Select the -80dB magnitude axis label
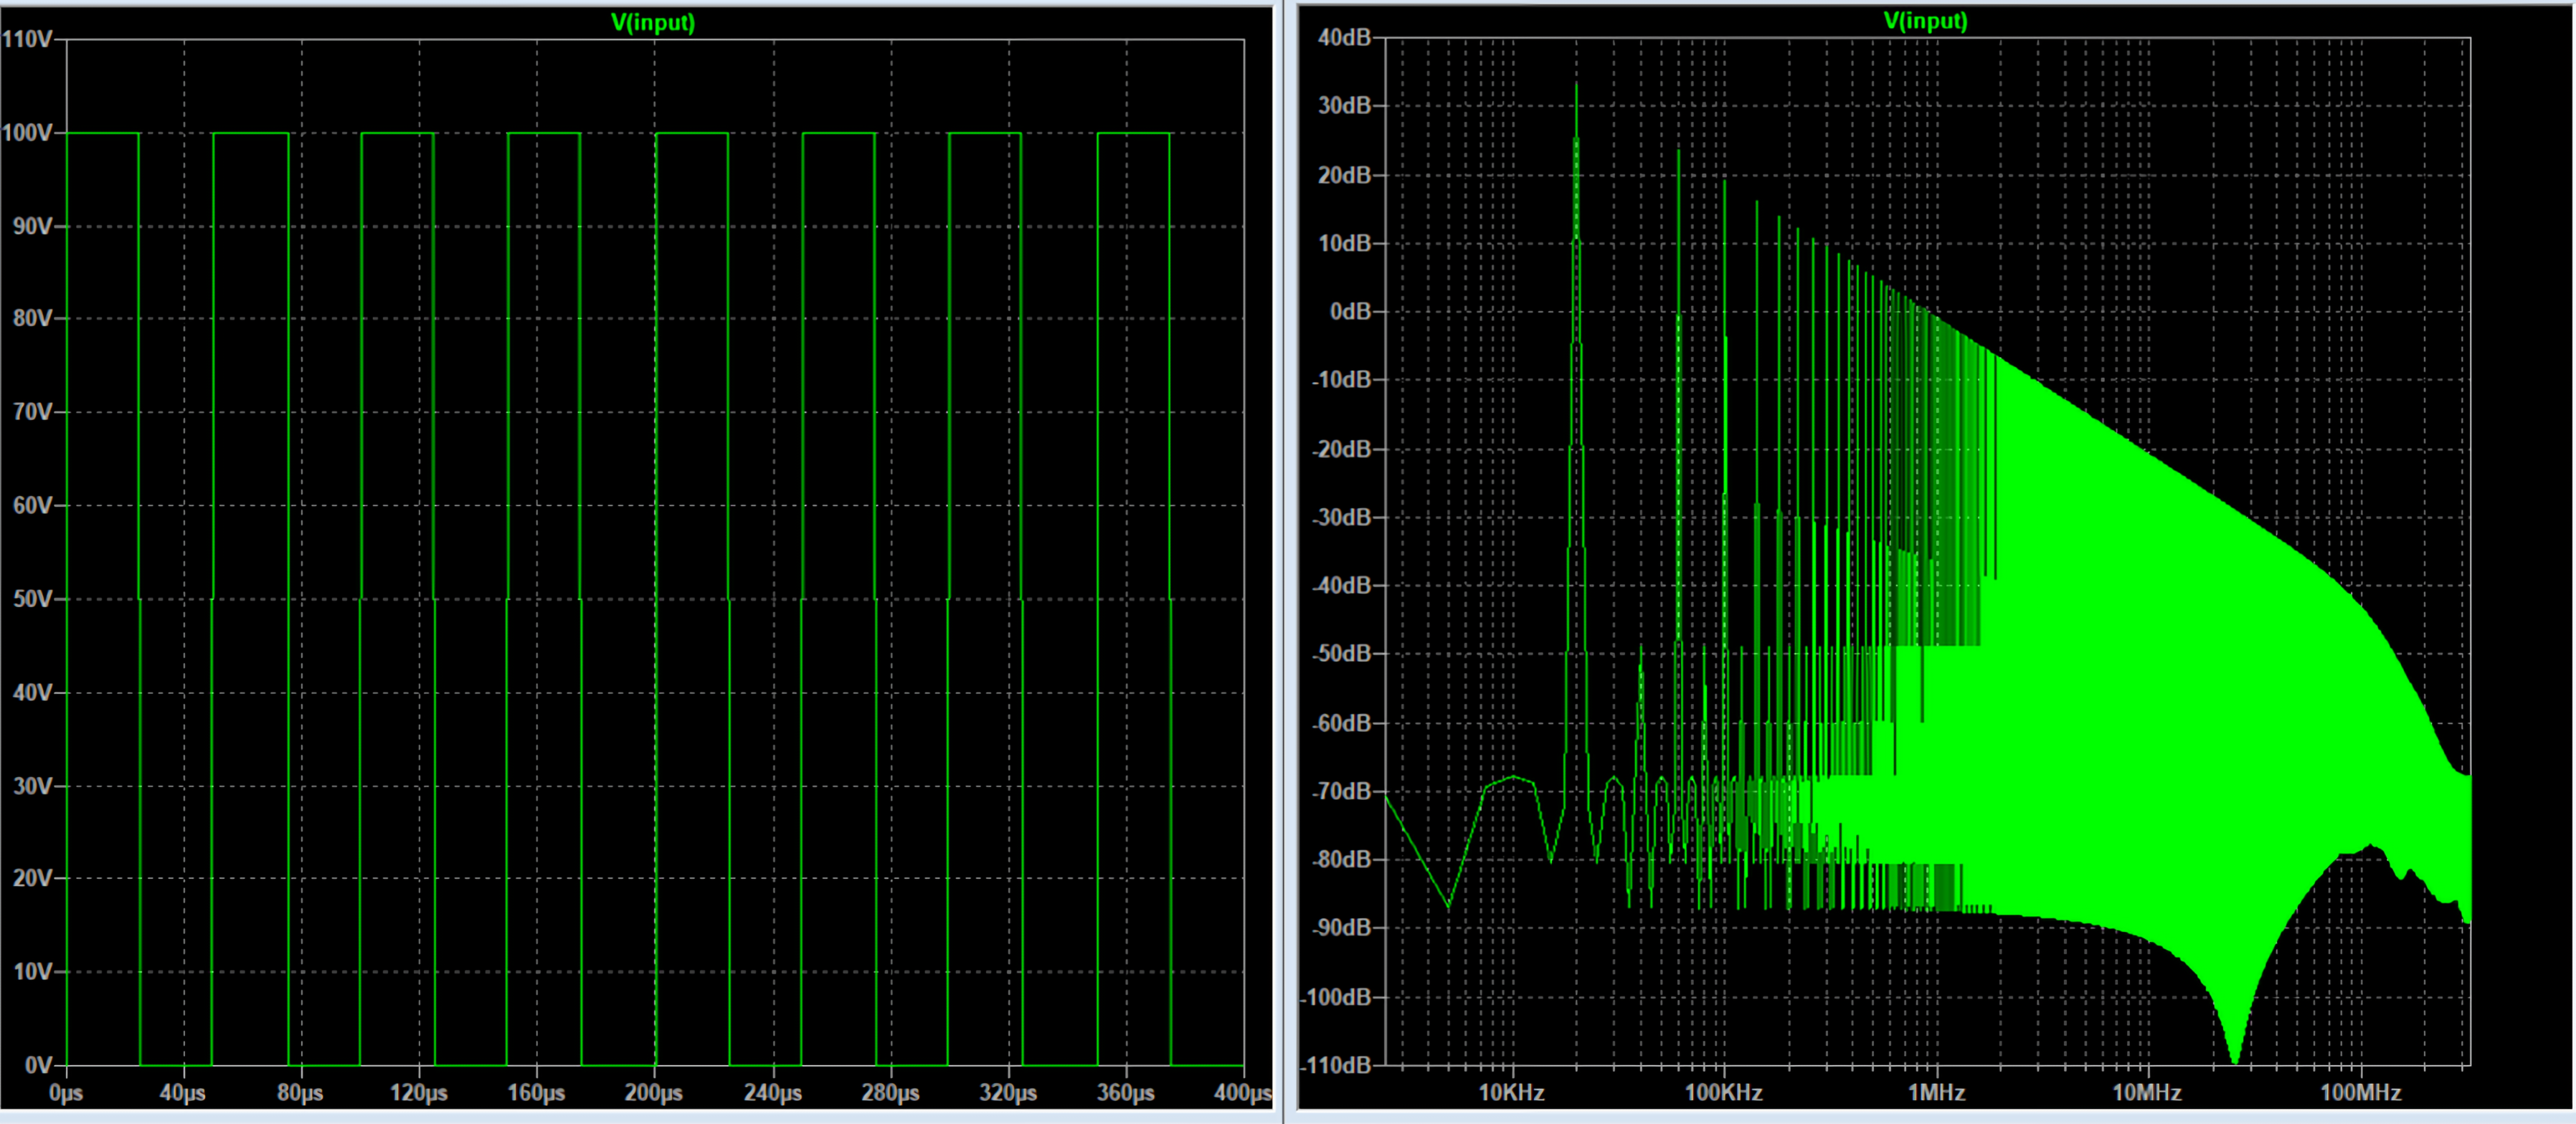Screen dimensions: 2576x1124 pos(1341,859)
